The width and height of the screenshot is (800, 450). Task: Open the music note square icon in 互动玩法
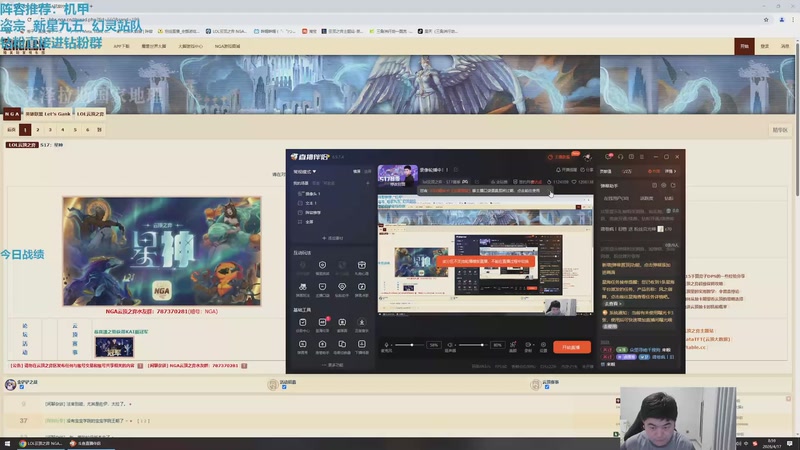point(362,287)
